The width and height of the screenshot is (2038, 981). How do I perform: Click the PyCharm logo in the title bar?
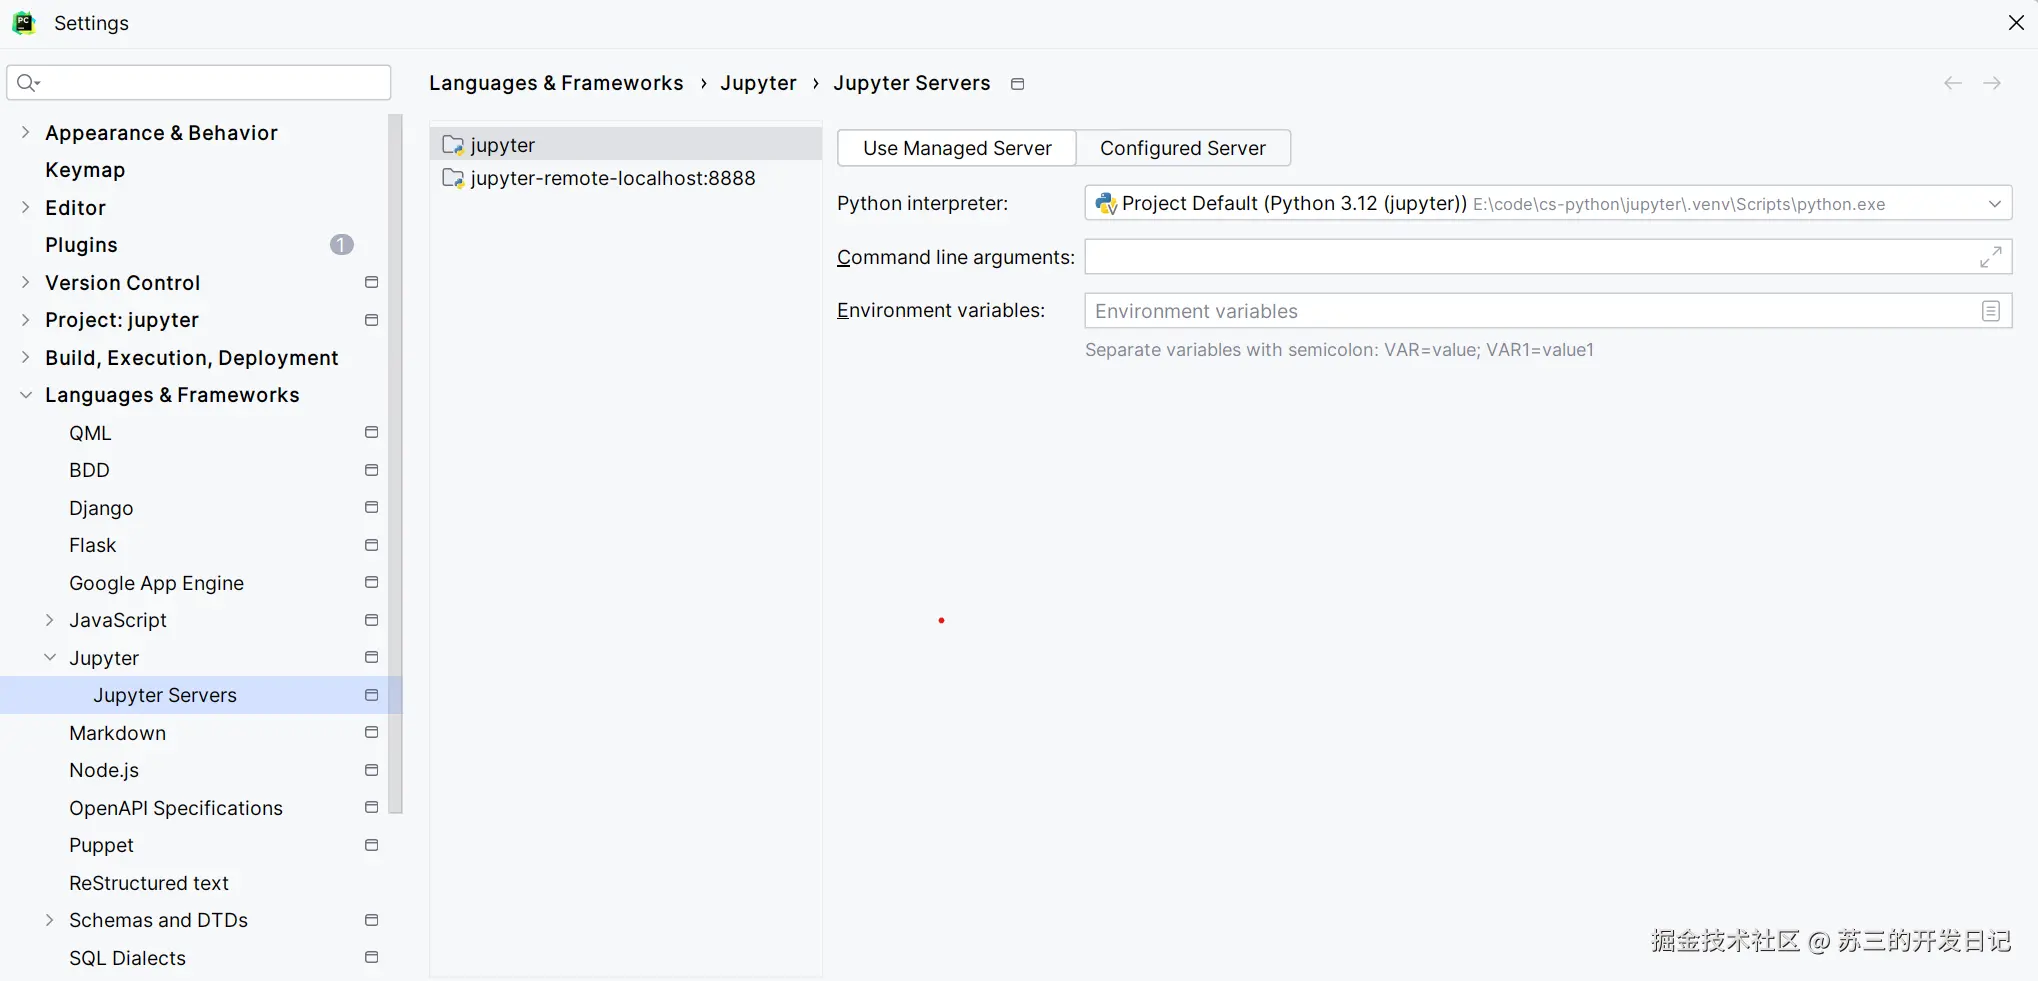24,23
